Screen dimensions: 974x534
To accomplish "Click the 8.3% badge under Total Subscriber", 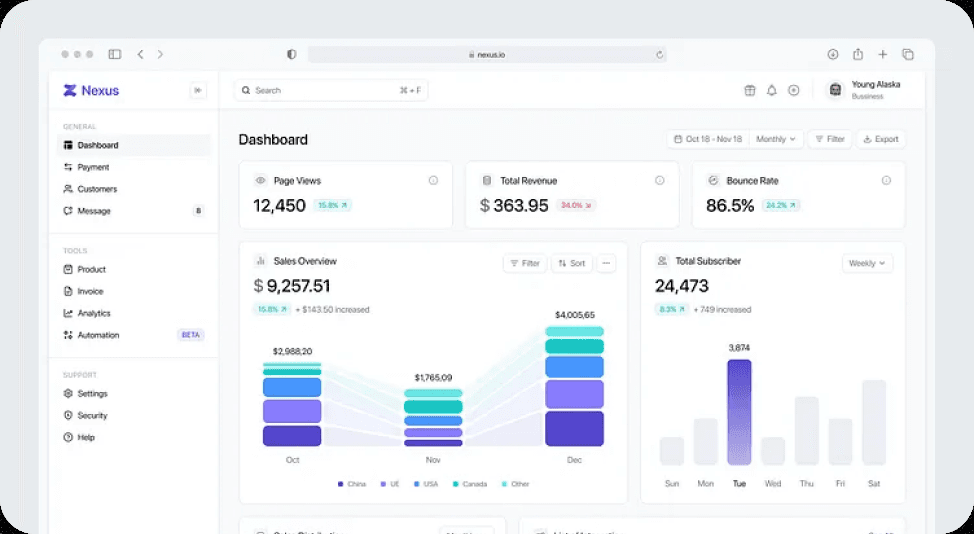I will pos(671,309).
